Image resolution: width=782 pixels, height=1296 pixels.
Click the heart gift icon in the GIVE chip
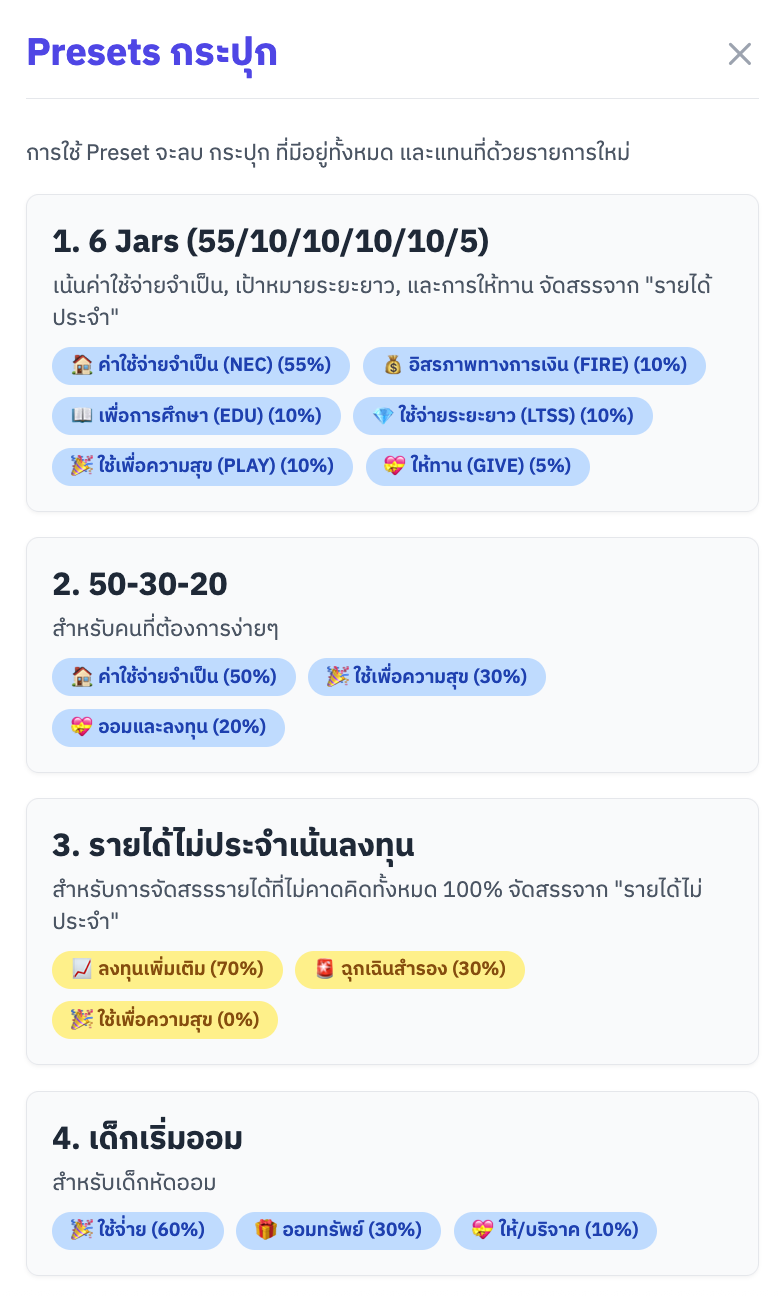[x=396, y=467]
